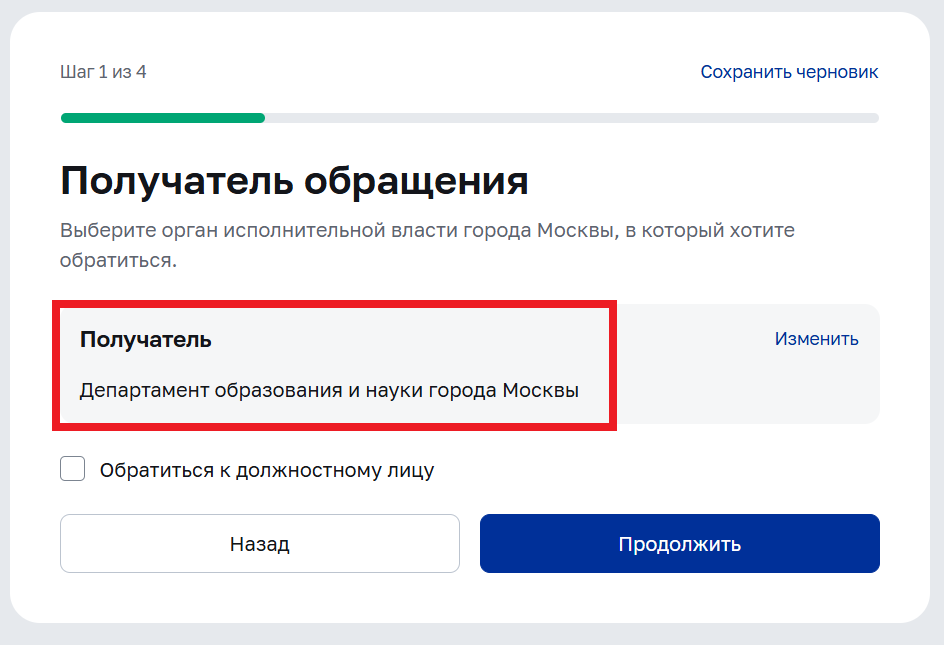This screenshot has width=944, height=645.
Task: Click the 'Шаг 1 из 4' step indicator
Action: 103,72
